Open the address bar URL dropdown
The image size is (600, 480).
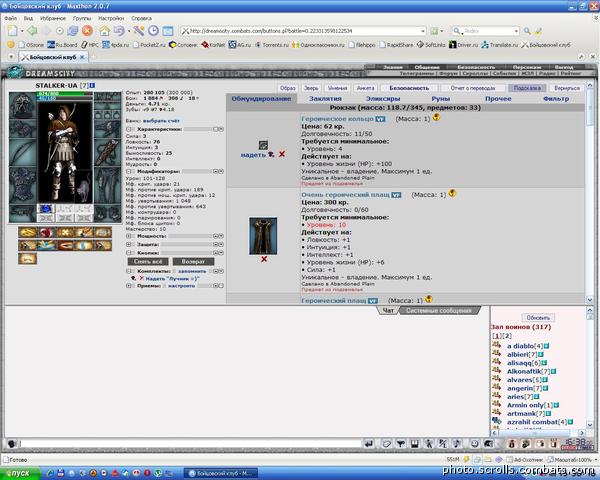coord(423,31)
